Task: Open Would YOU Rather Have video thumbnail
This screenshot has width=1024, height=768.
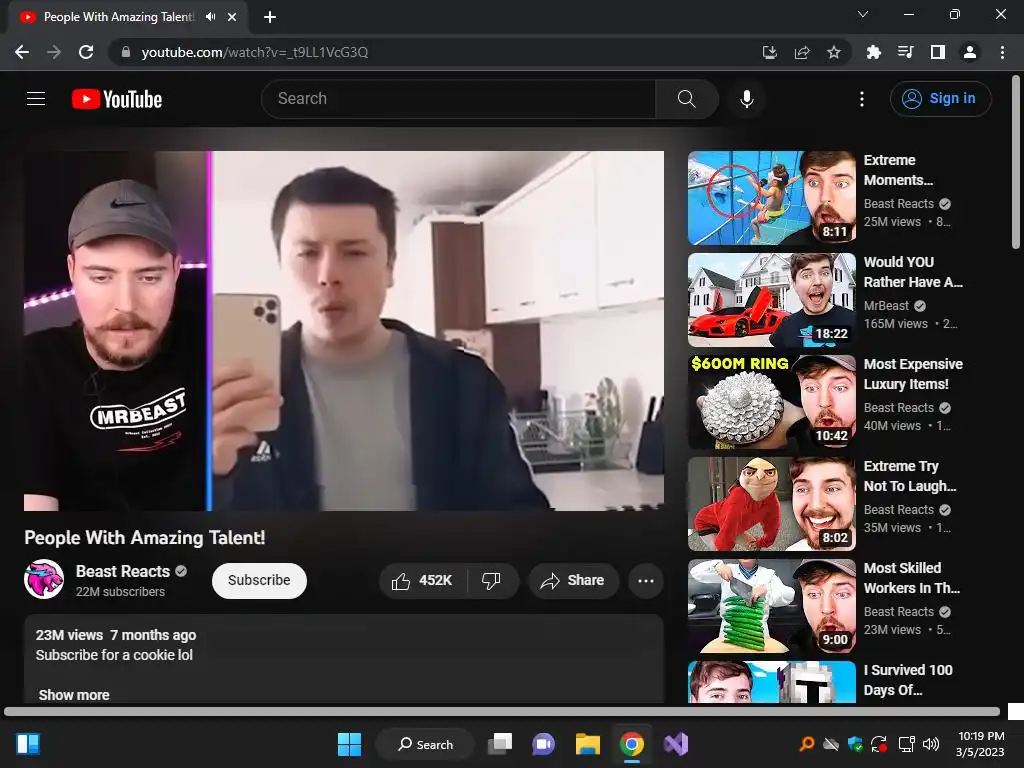Action: pyautogui.click(x=771, y=300)
